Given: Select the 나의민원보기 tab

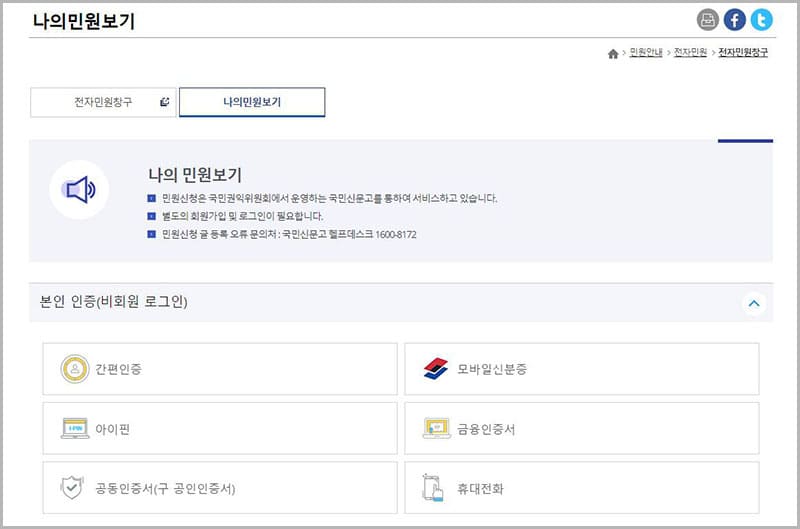Looking at the screenshot, I should [x=252, y=102].
